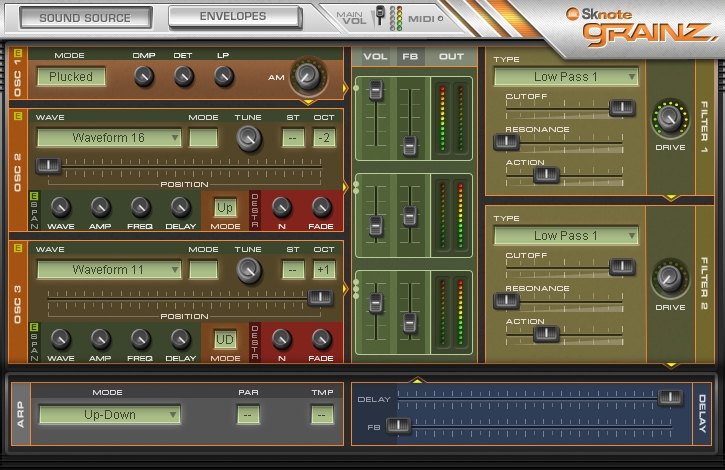The height and width of the screenshot is (470, 725).
Task: Open OSC 3 Waveform 11 dropdown
Action: [109, 270]
